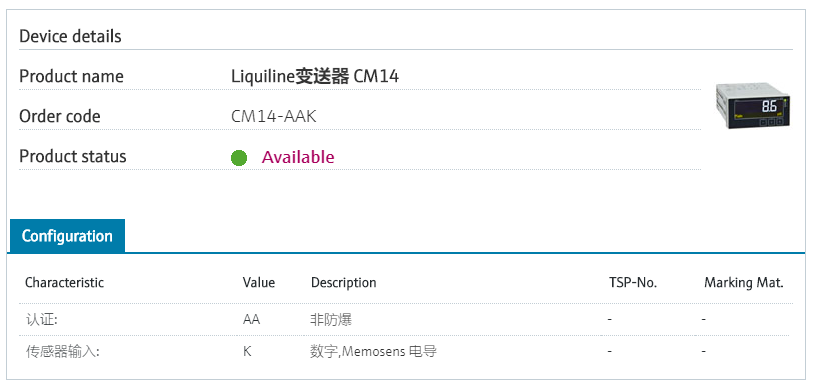Image resolution: width=815 pixels, height=384 pixels.
Task: Click the Characteristic column header
Action: (x=64, y=283)
